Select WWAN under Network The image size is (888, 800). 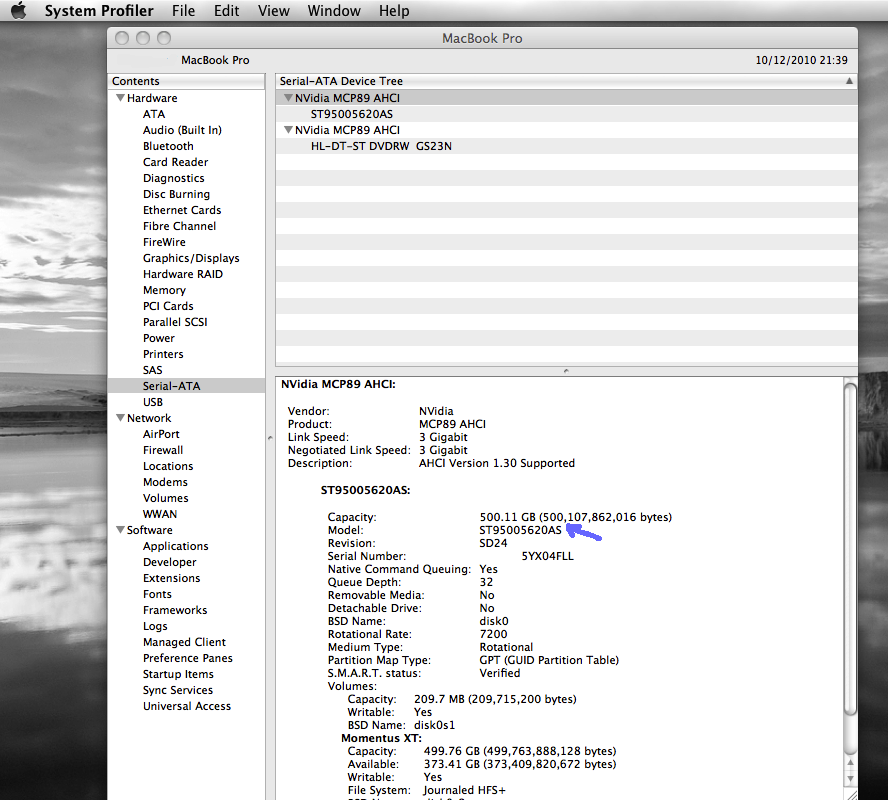point(160,514)
